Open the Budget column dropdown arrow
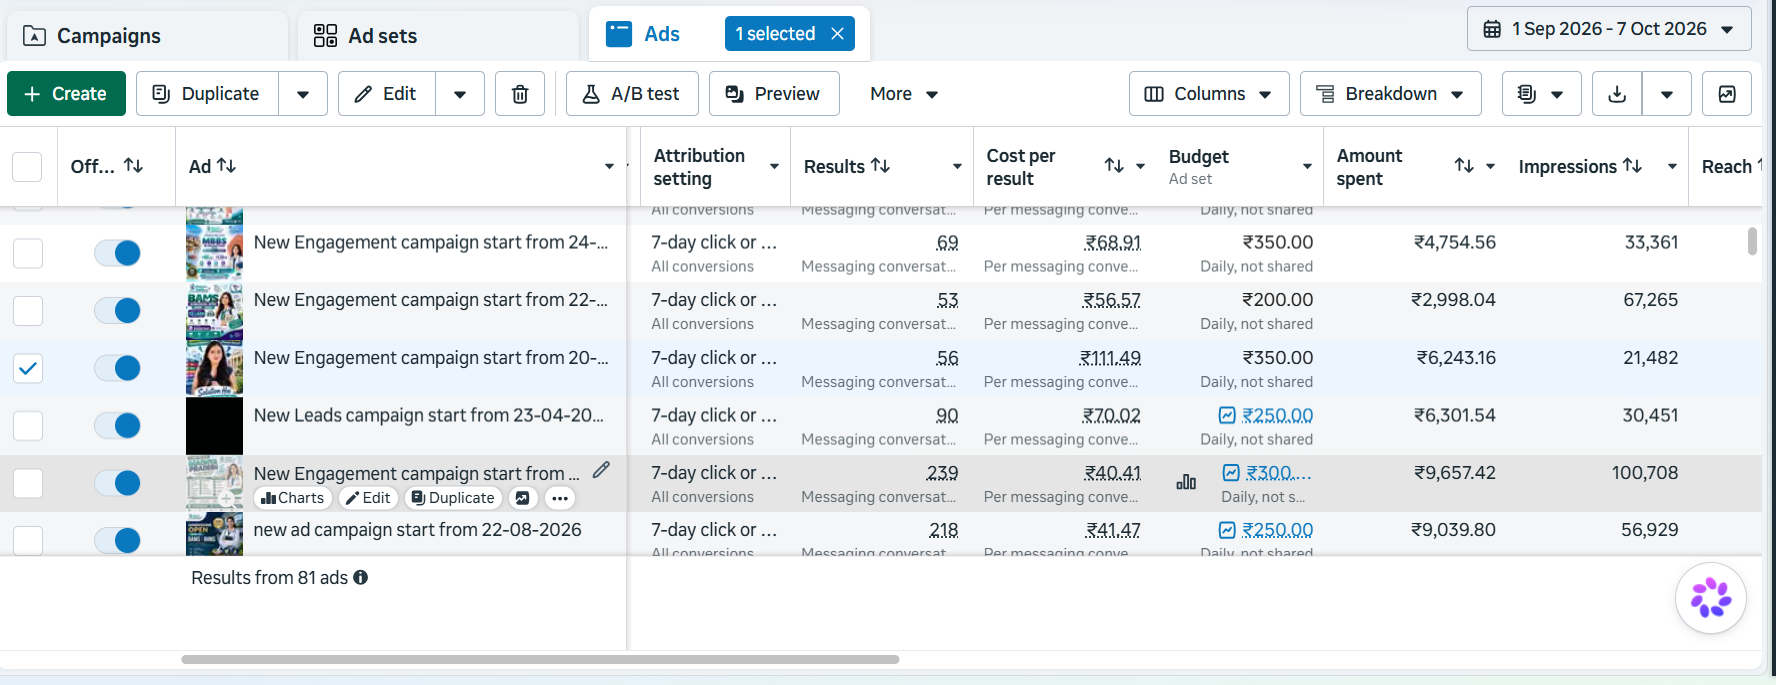Viewport: 1776px width, 685px height. click(x=1307, y=166)
